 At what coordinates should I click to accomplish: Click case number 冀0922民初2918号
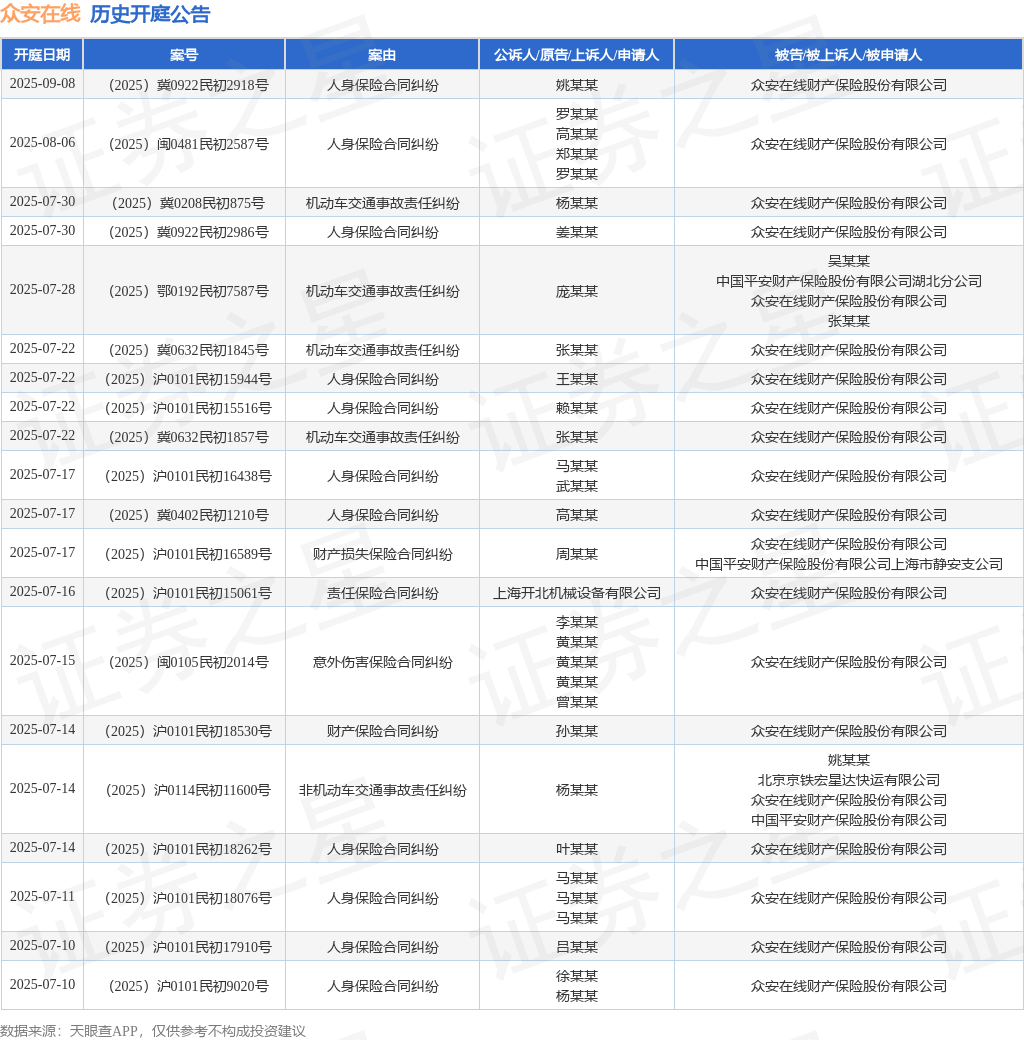point(189,85)
